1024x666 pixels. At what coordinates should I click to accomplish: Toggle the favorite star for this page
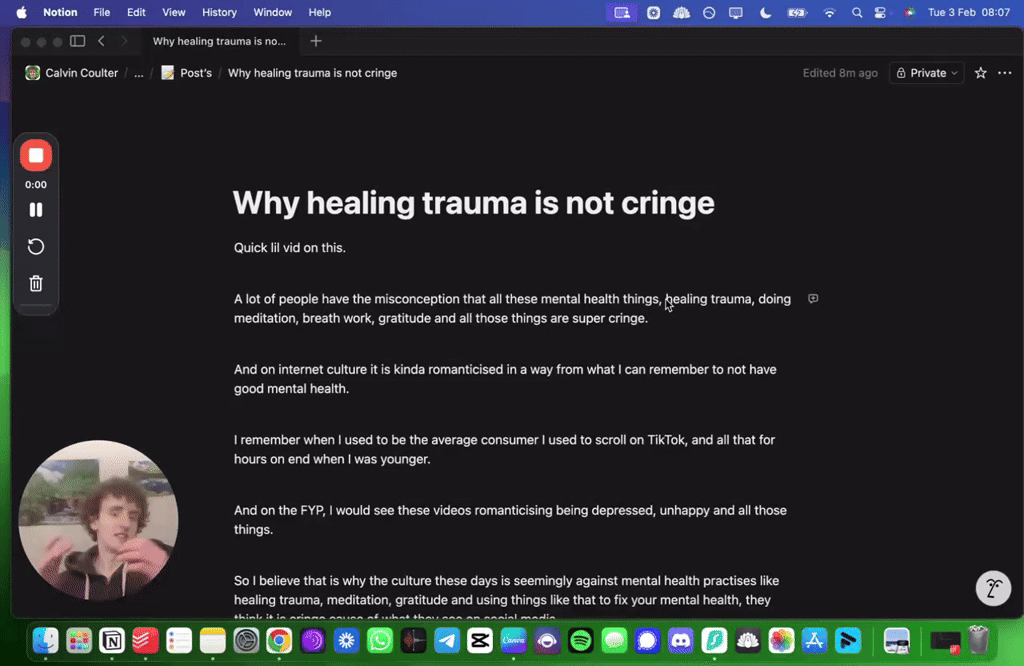[980, 73]
